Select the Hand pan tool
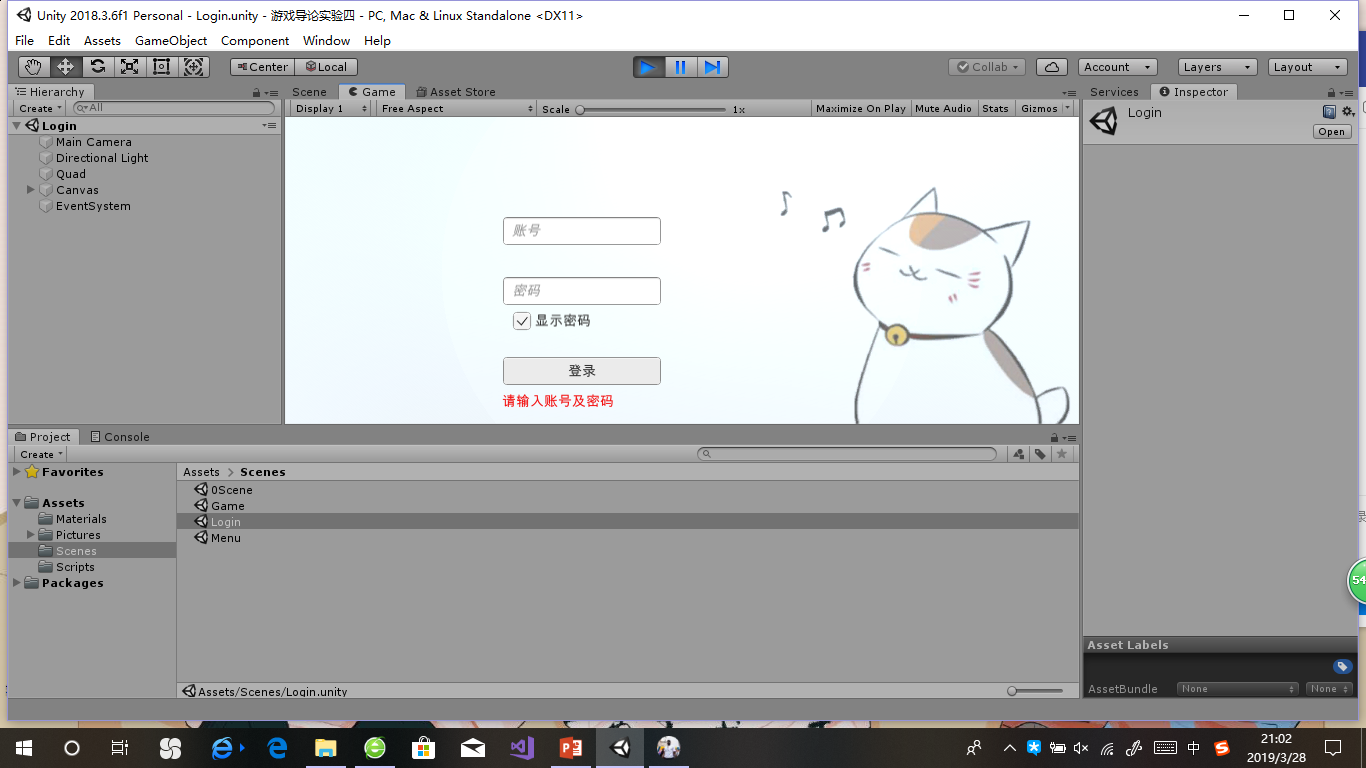This screenshot has width=1366, height=768. [x=33, y=66]
